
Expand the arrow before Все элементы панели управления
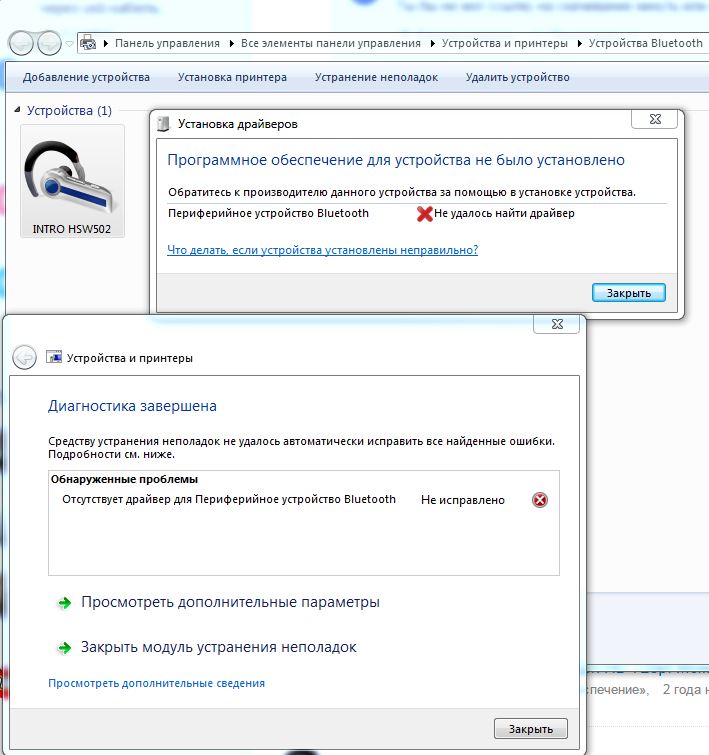click(232, 43)
